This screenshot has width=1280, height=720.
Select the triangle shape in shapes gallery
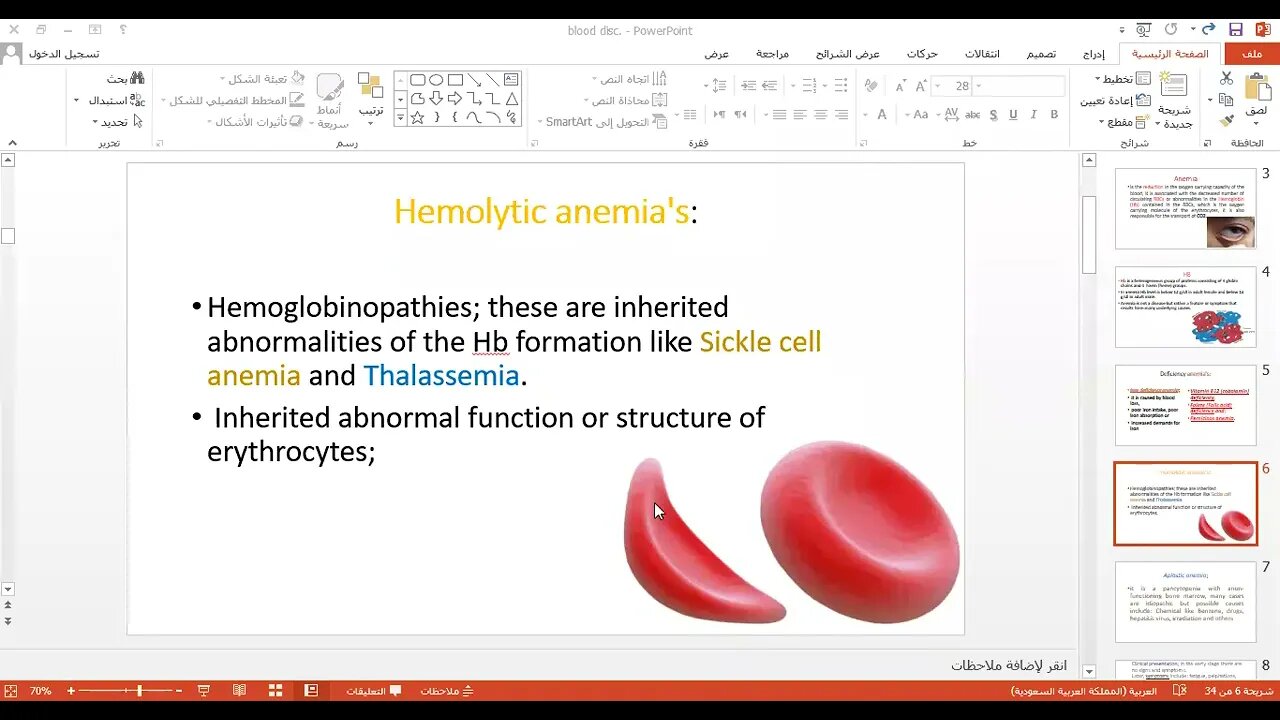click(511, 98)
